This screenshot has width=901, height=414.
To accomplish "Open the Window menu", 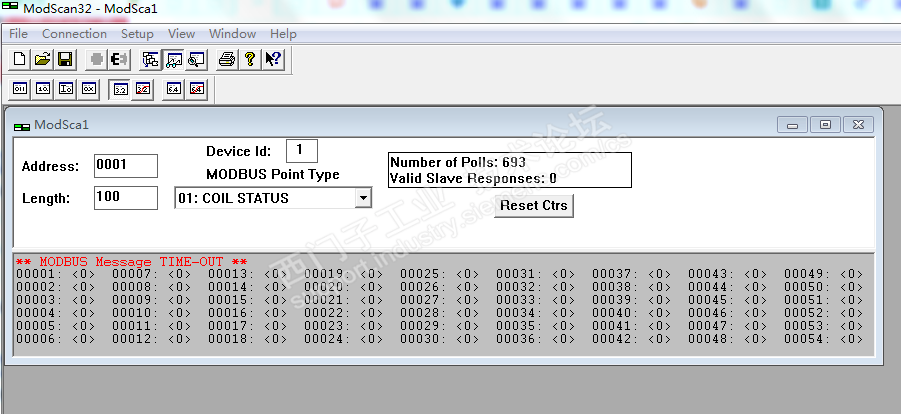I will click(x=232, y=34).
